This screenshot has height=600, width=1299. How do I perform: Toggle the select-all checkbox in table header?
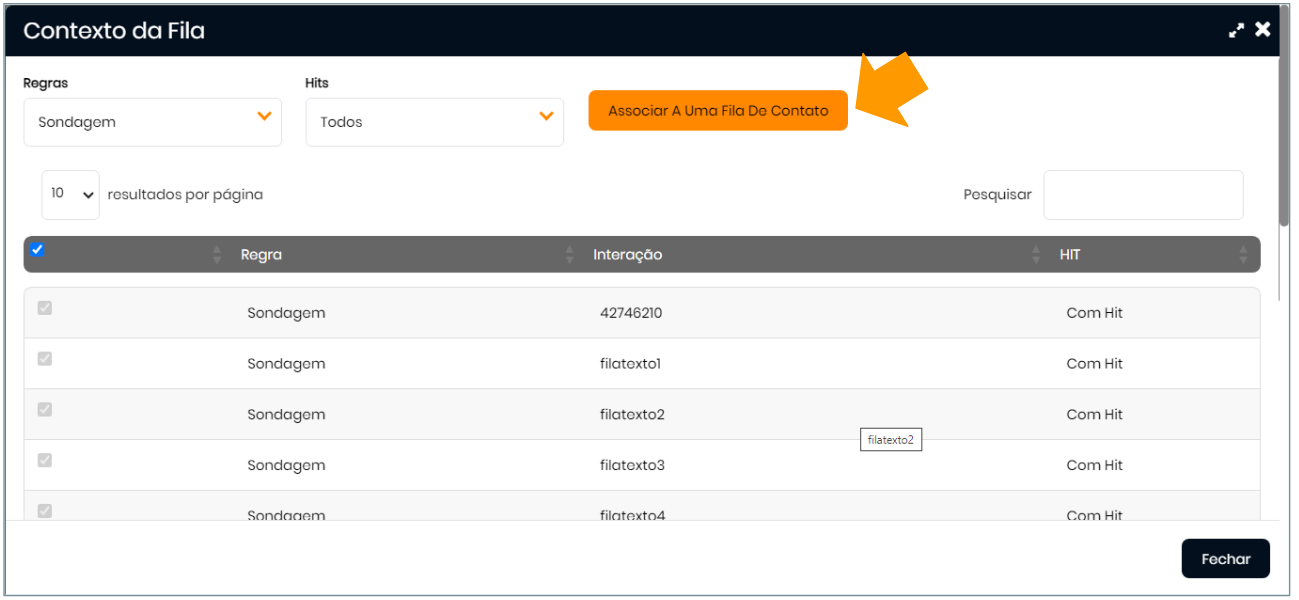coord(37,250)
